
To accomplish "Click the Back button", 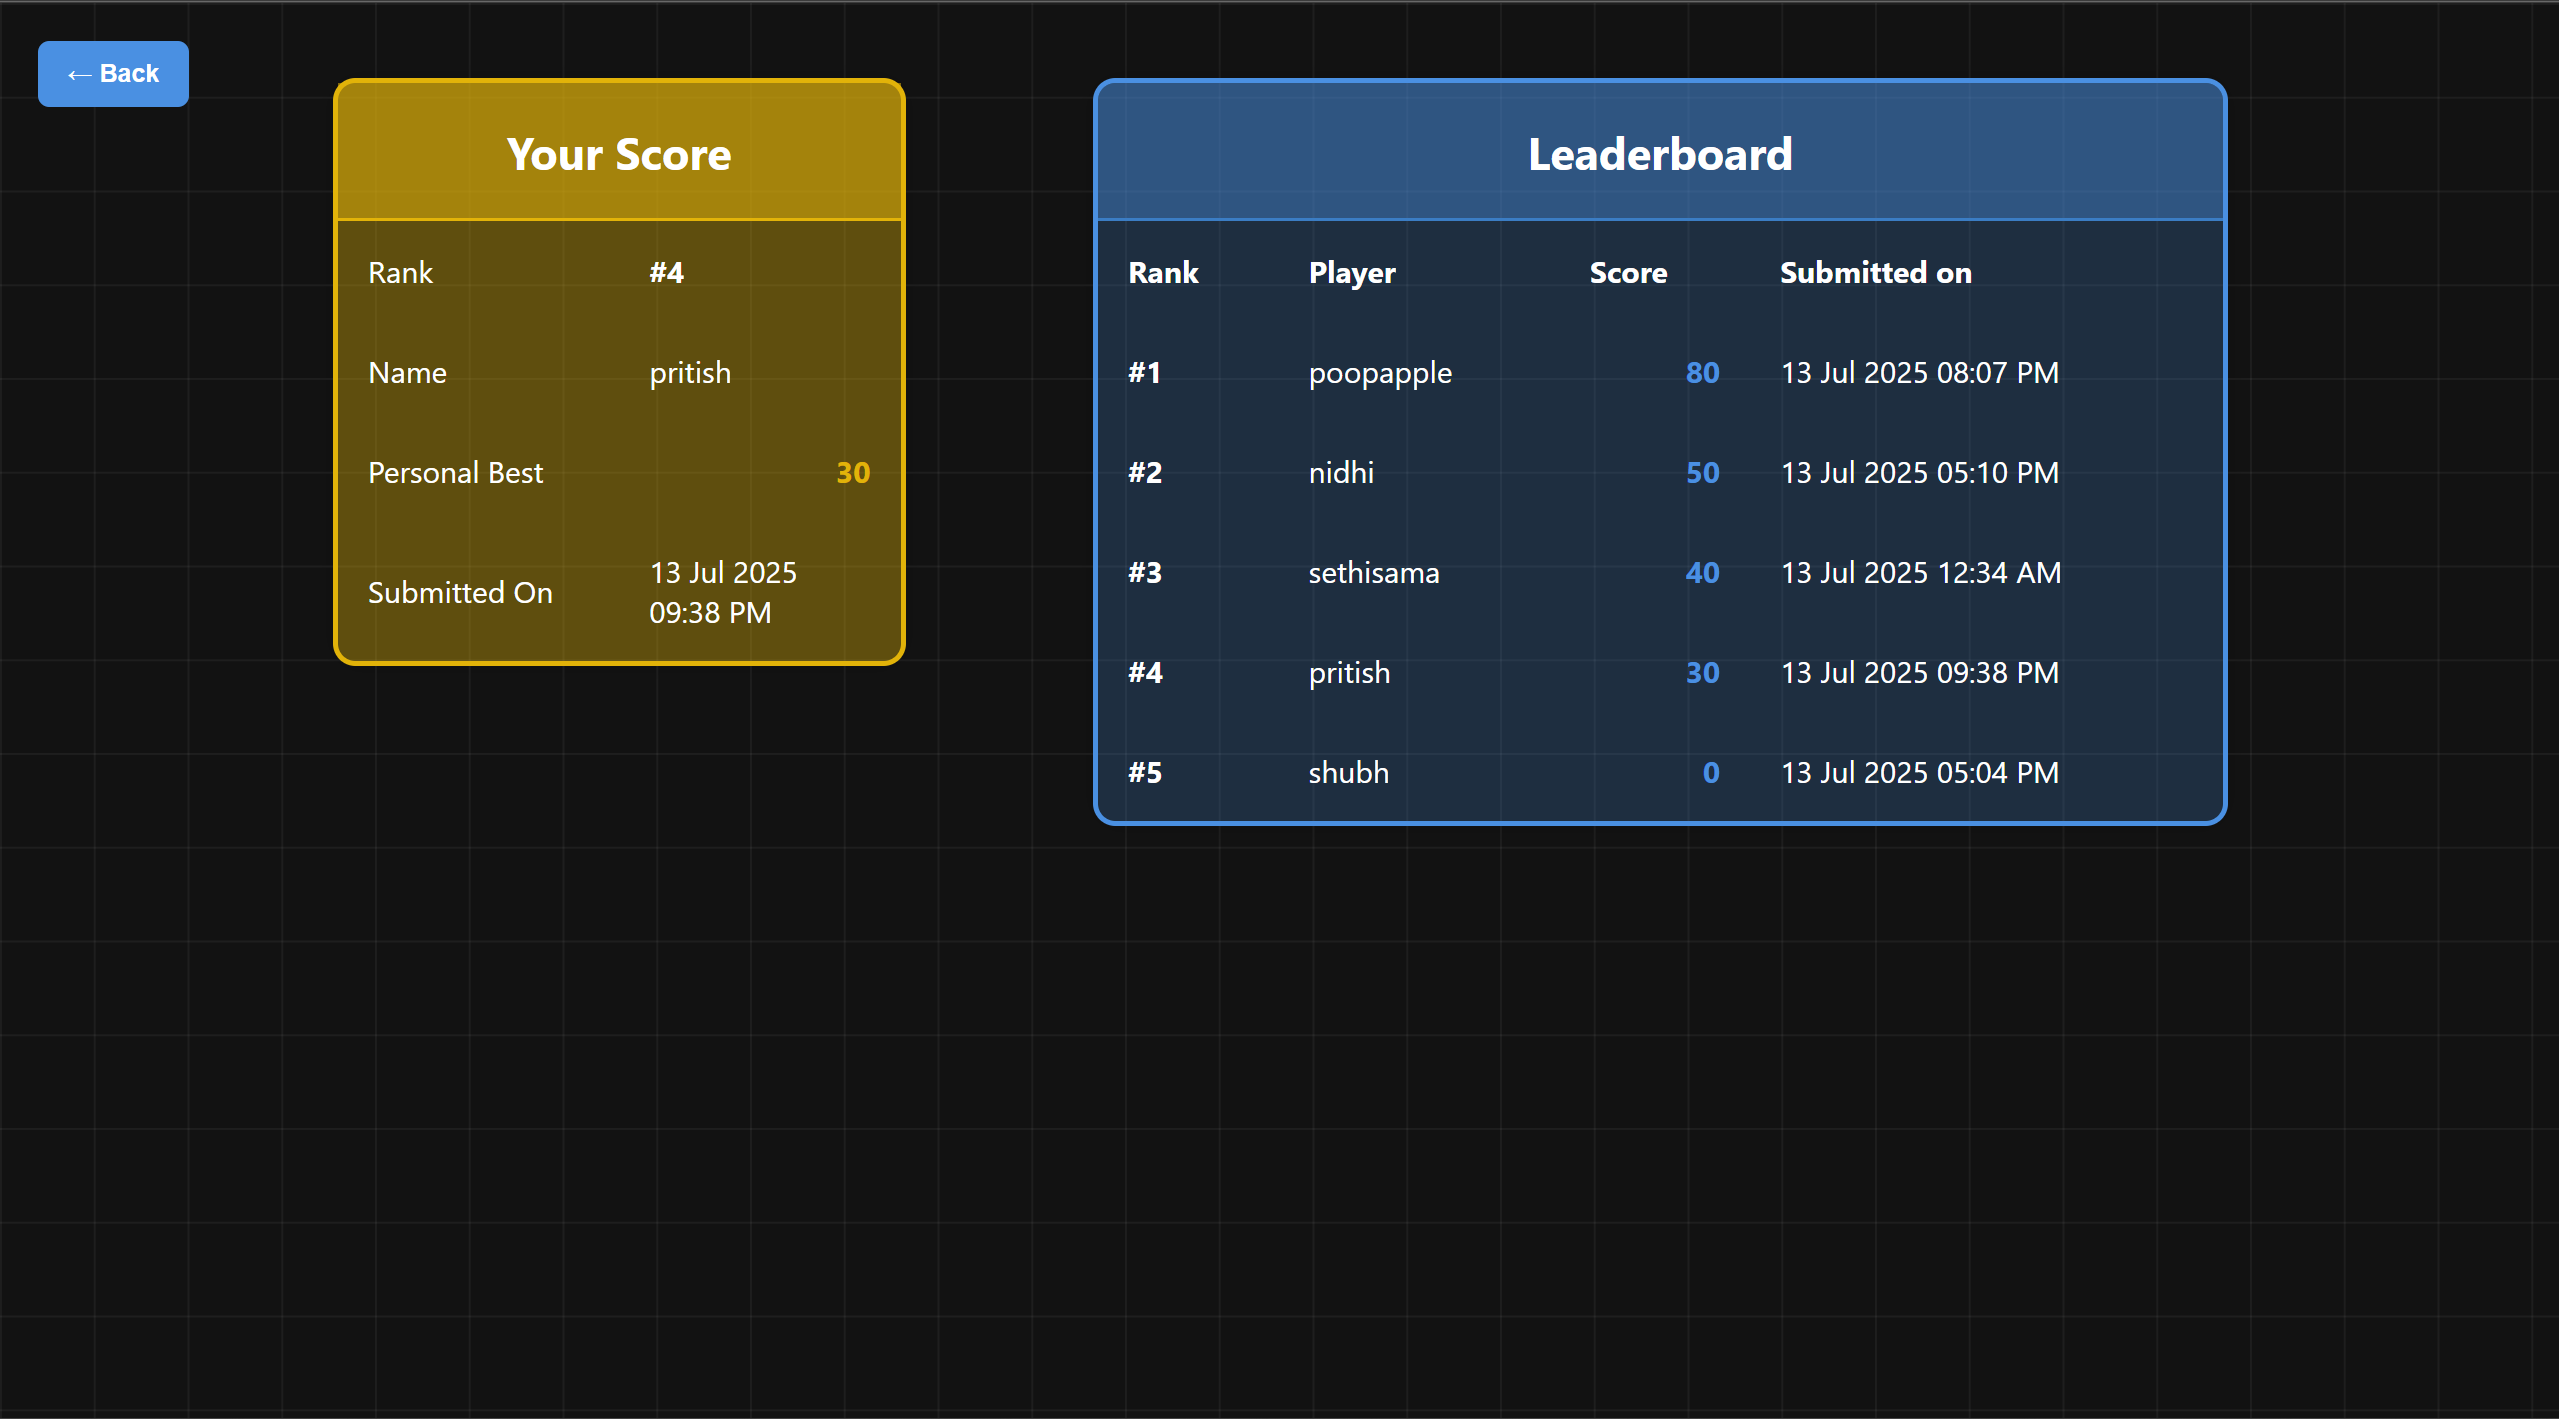I will (113, 74).
